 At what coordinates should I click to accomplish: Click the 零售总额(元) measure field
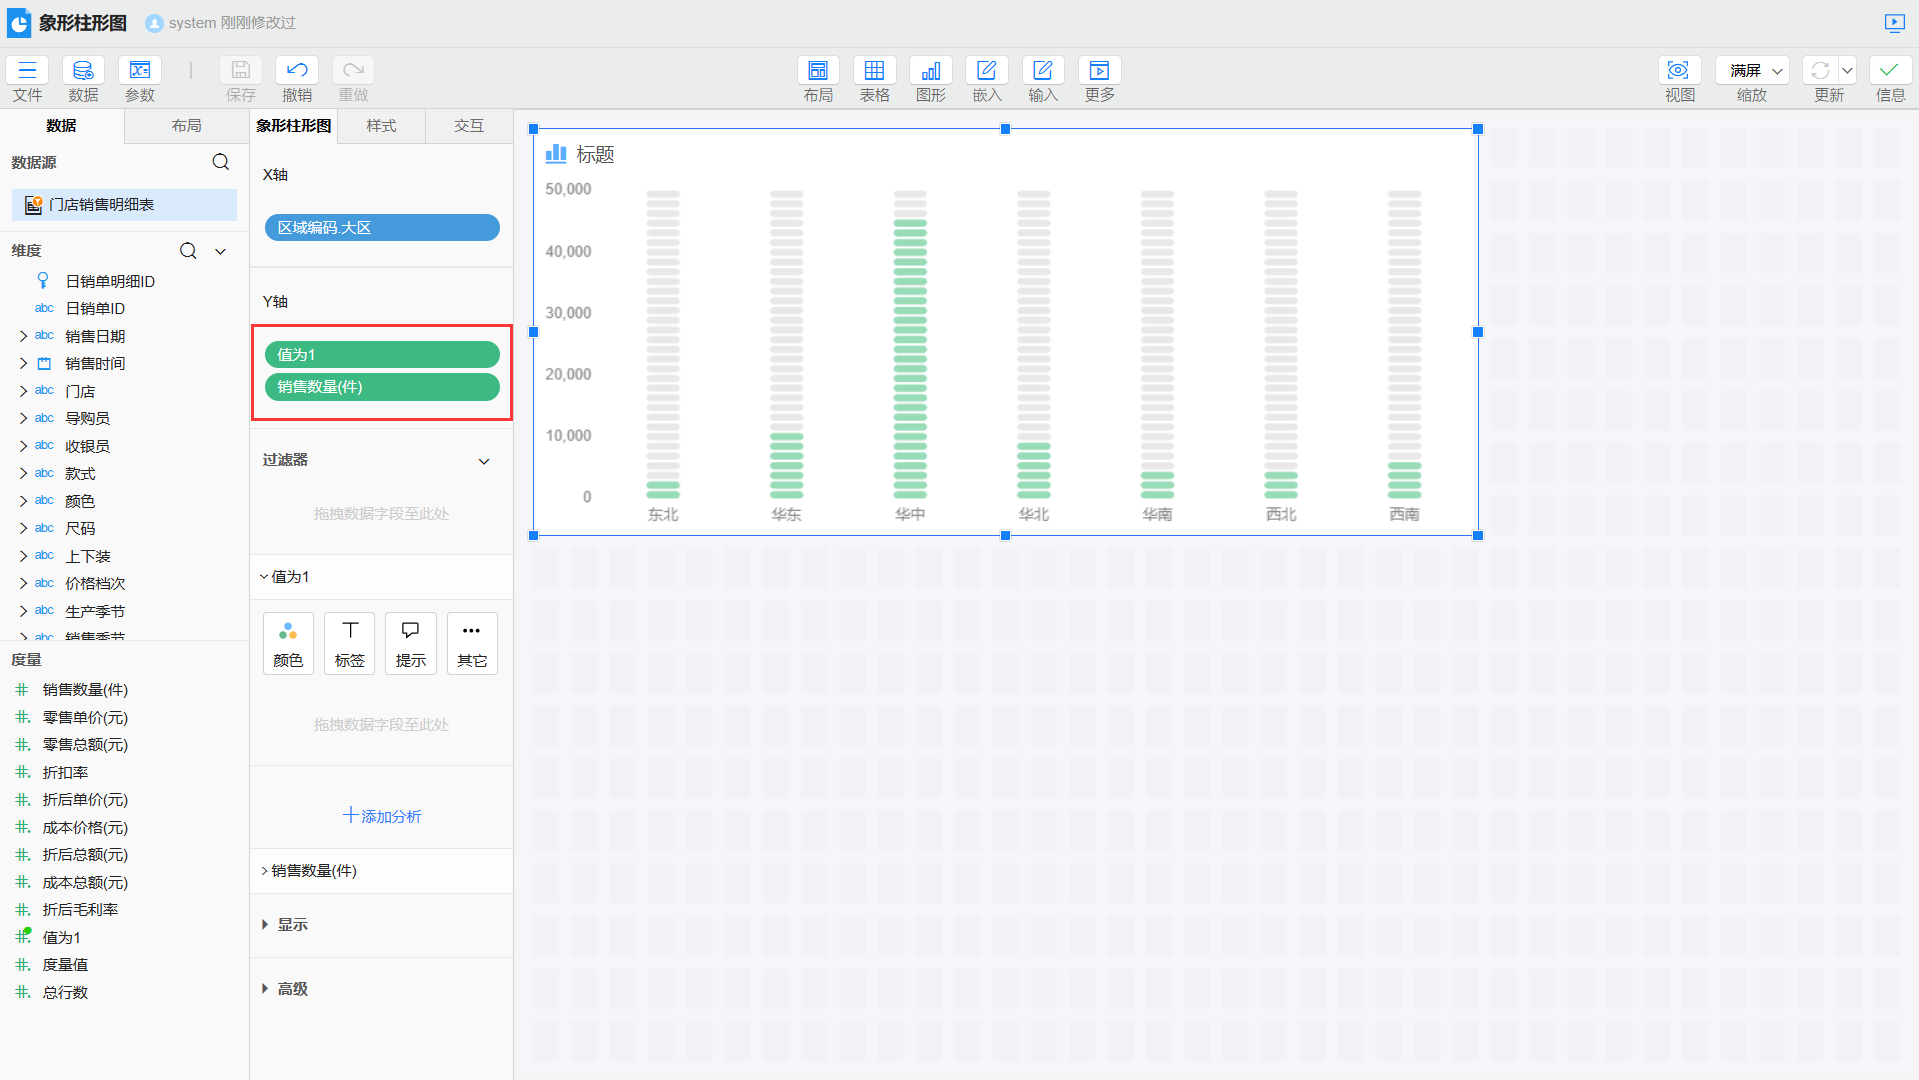[85, 745]
